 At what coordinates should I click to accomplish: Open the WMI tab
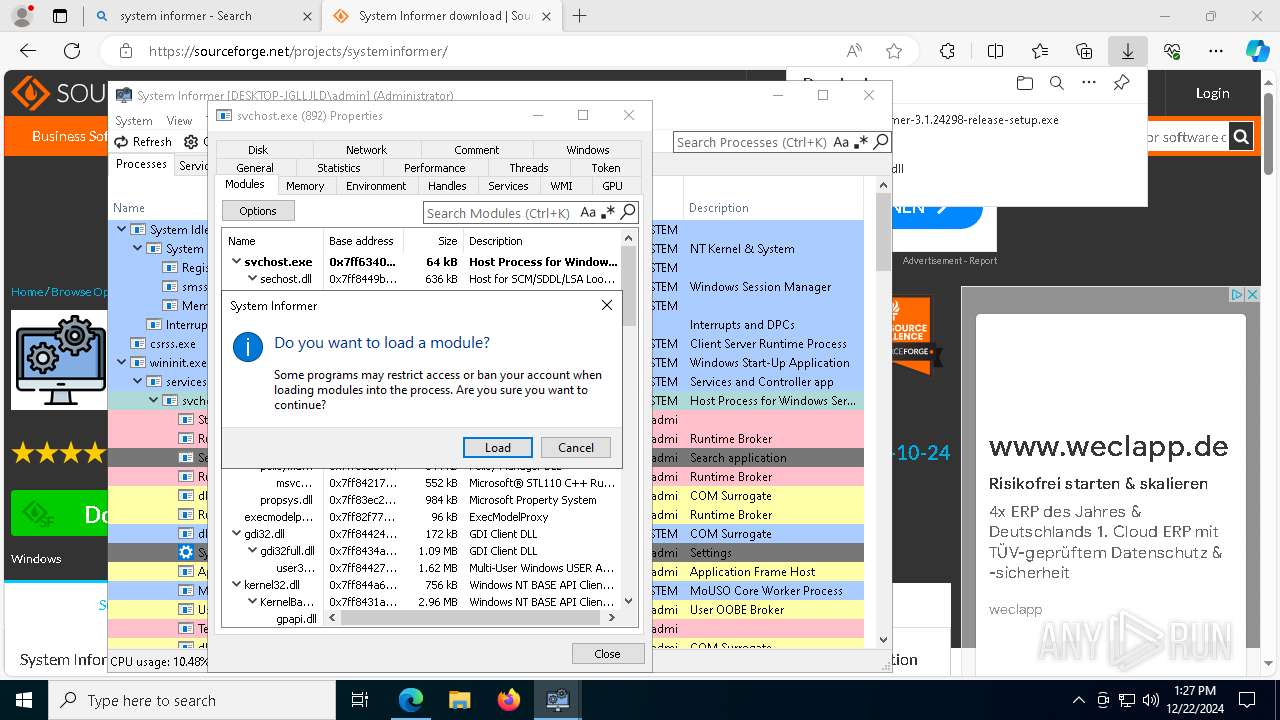click(x=562, y=185)
